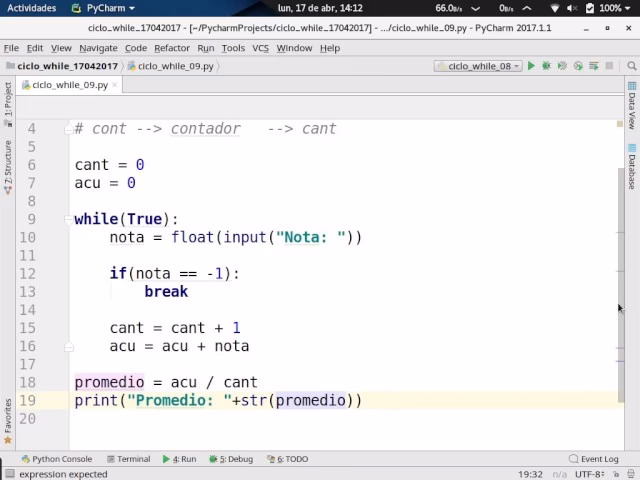The image size is (640, 480).
Task: Click the 19:32 cursor position indicator
Action: pos(530,474)
